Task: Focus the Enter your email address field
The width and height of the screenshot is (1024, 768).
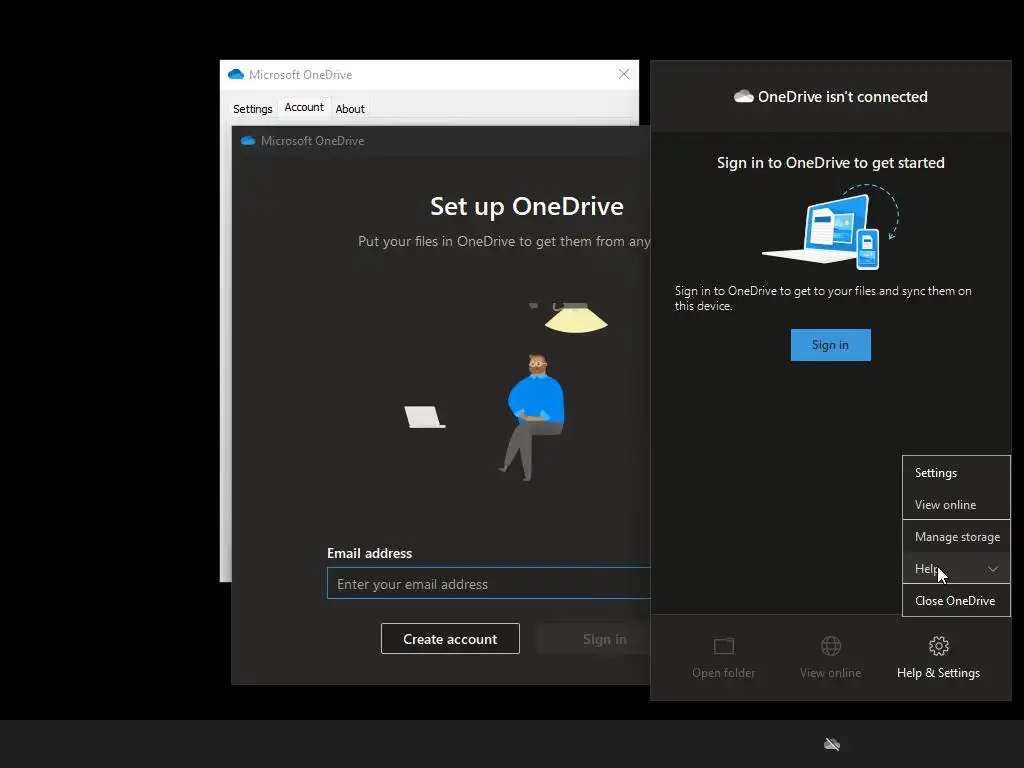Action: click(488, 584)
